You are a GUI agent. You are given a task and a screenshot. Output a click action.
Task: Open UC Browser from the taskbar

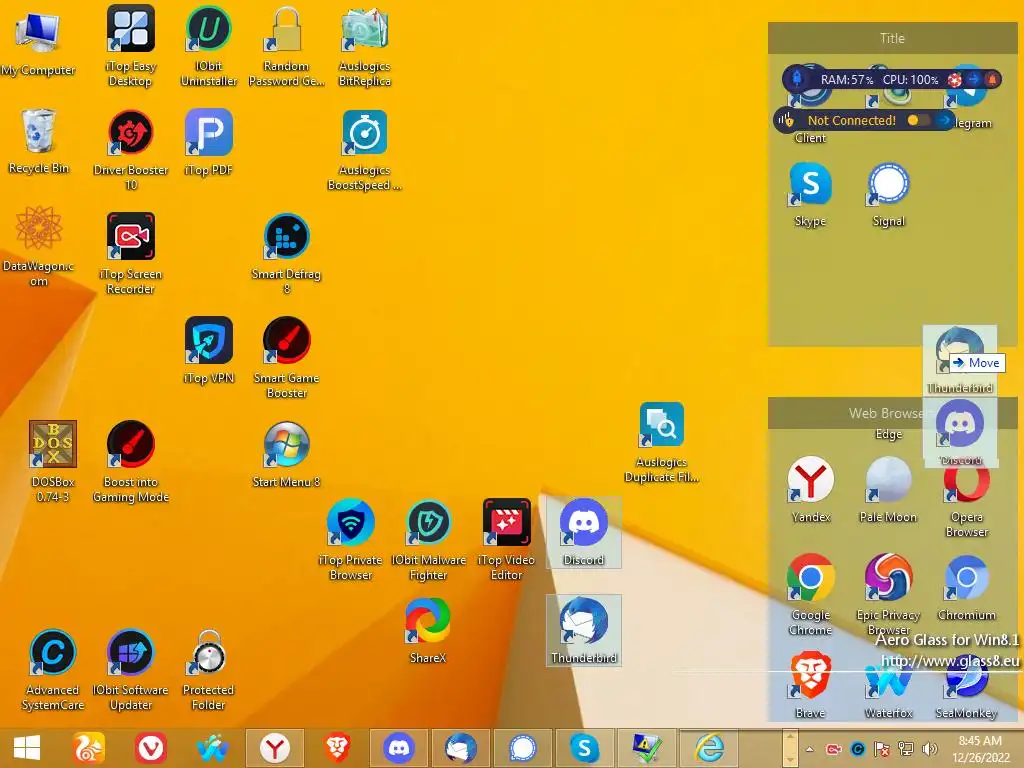(x=89, y=748)
